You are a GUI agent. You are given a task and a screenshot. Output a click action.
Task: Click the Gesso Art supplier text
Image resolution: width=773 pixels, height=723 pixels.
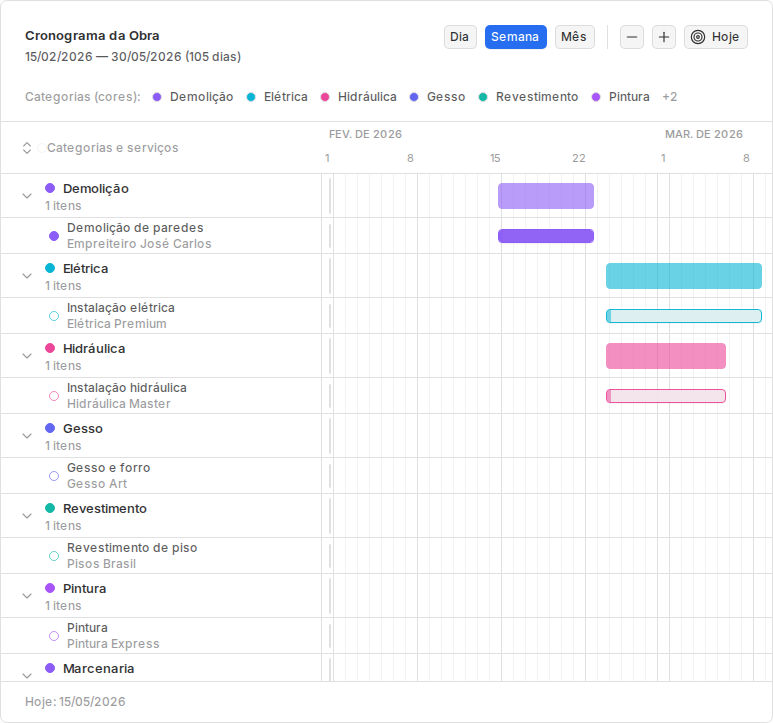click(97, 484)
